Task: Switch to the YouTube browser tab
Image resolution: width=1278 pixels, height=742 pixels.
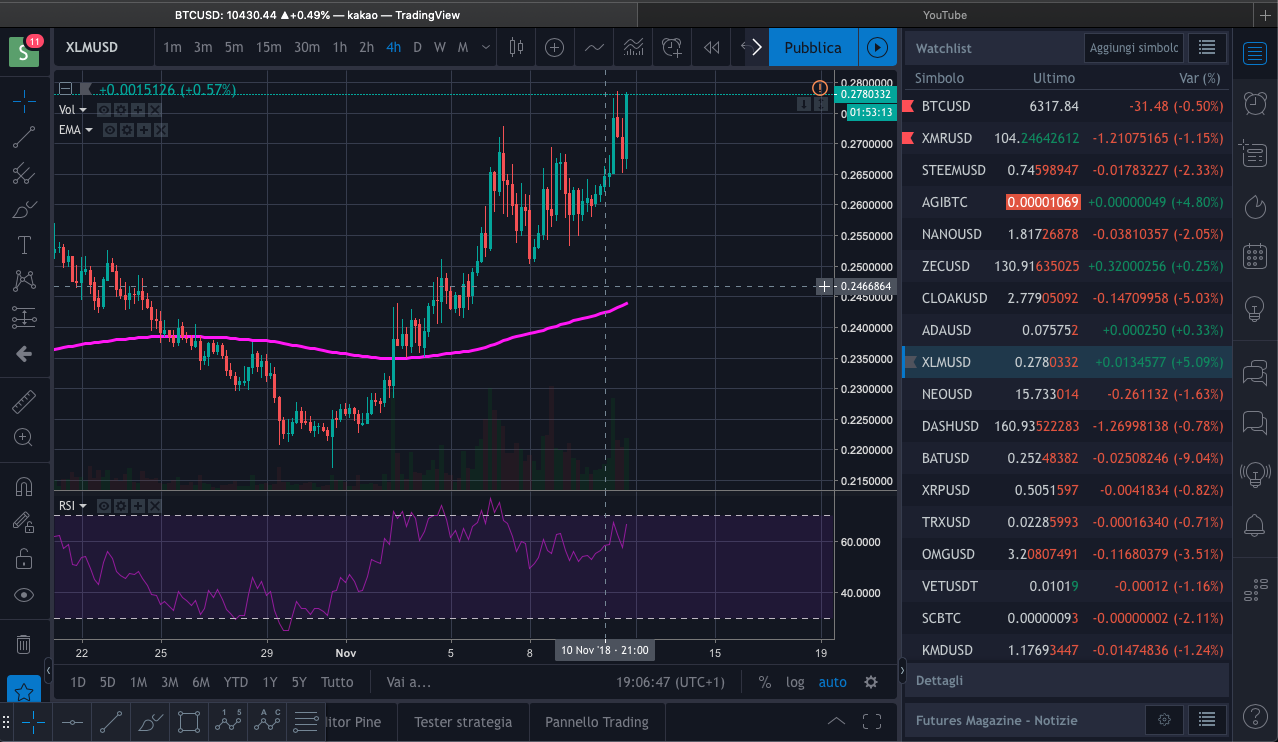Action: tap(944, 15)
